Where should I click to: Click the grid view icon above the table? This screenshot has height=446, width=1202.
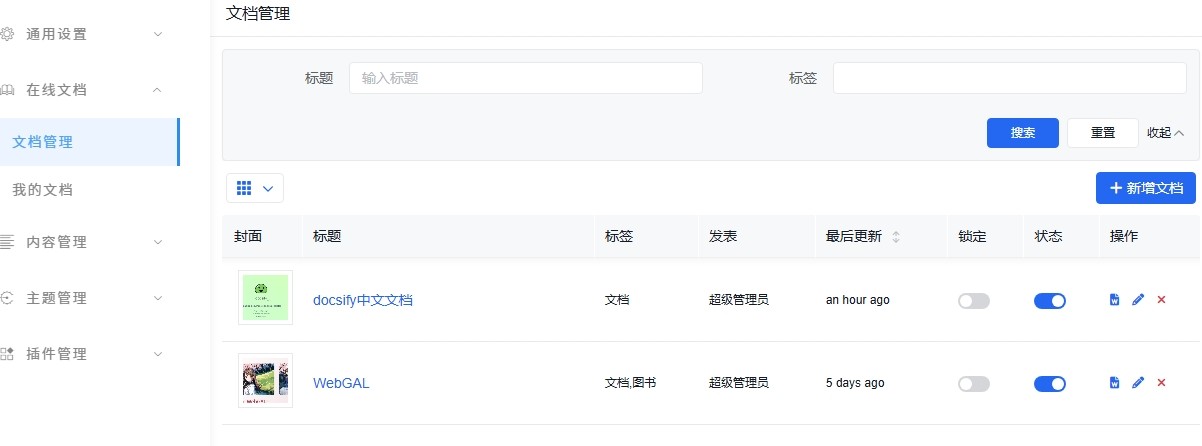245,188
